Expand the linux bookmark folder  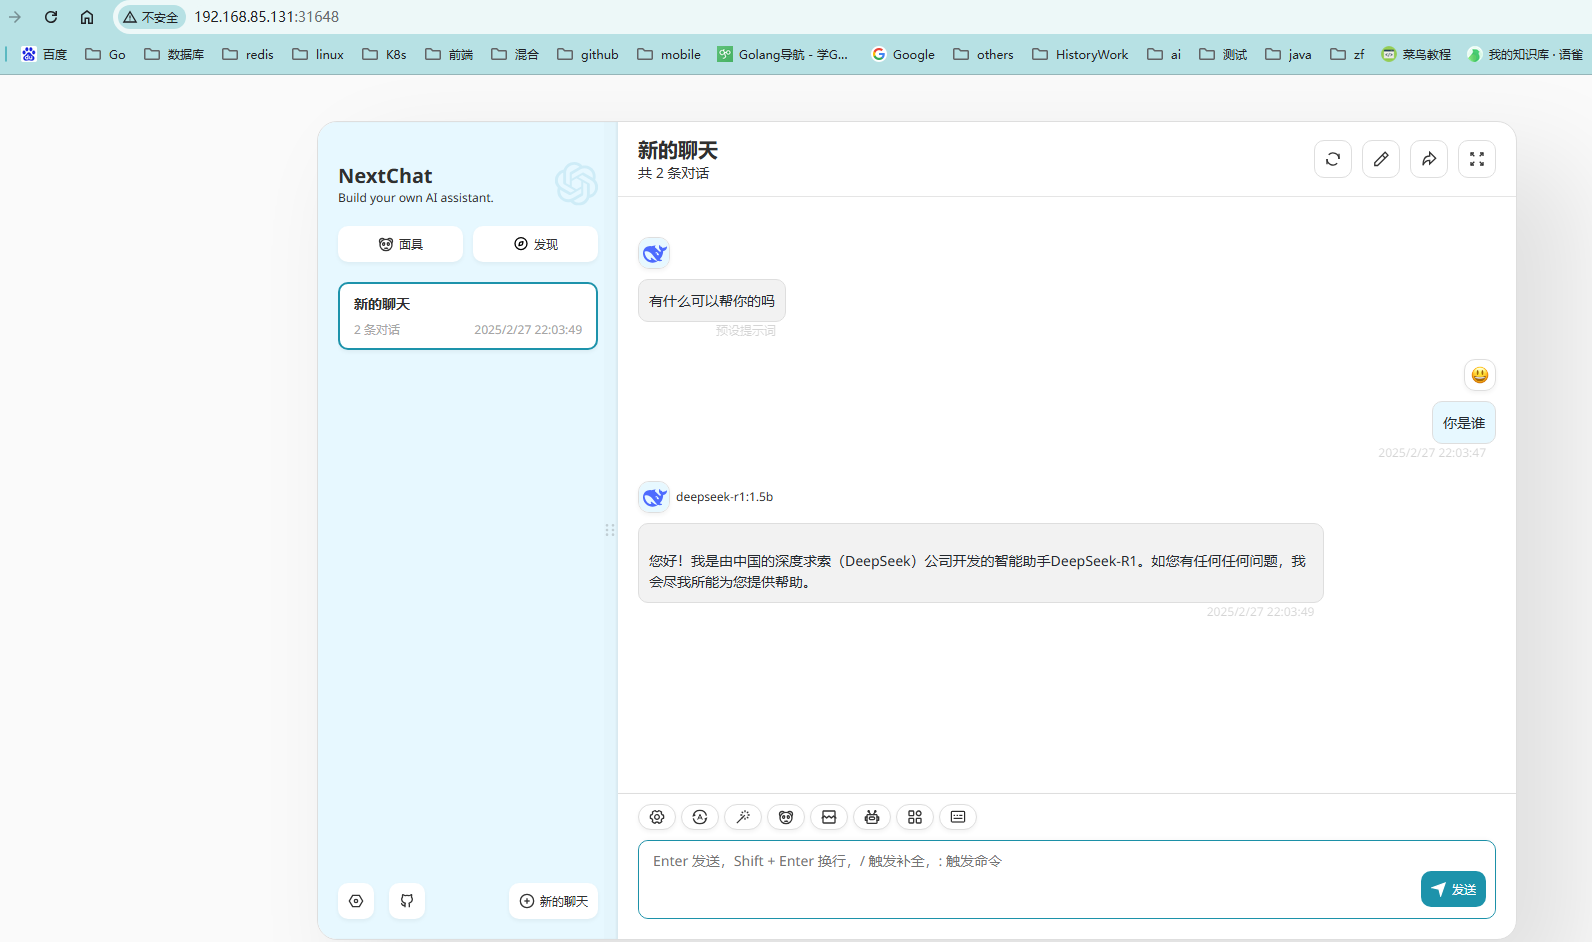pos(318,54)
